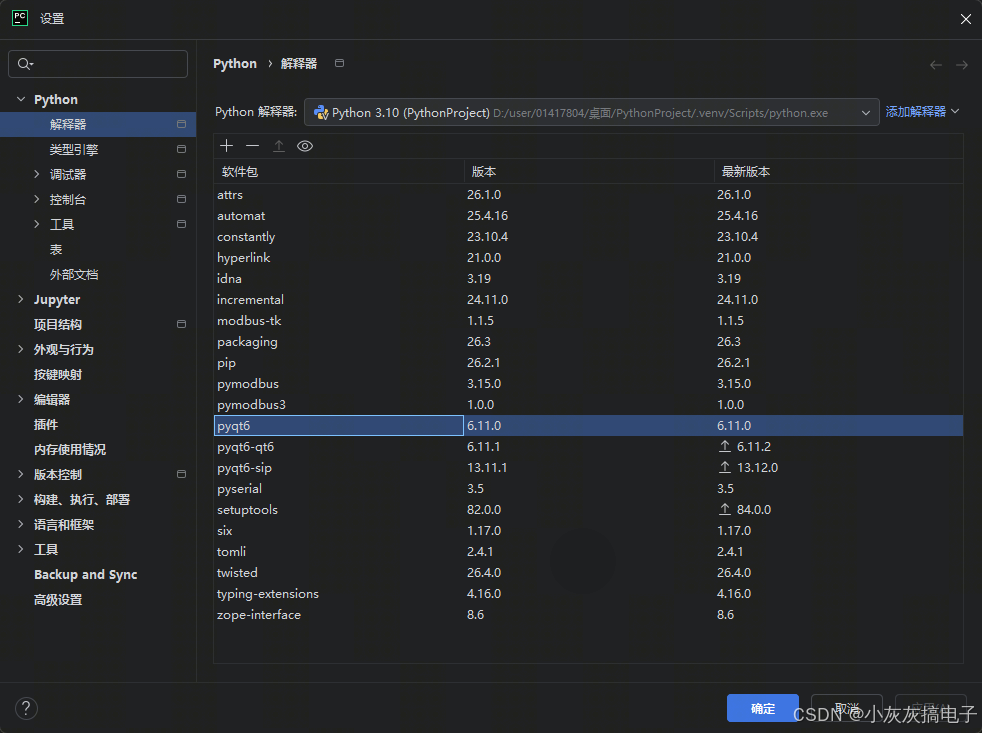Expand 语言和框架 group

coord(21,524)
